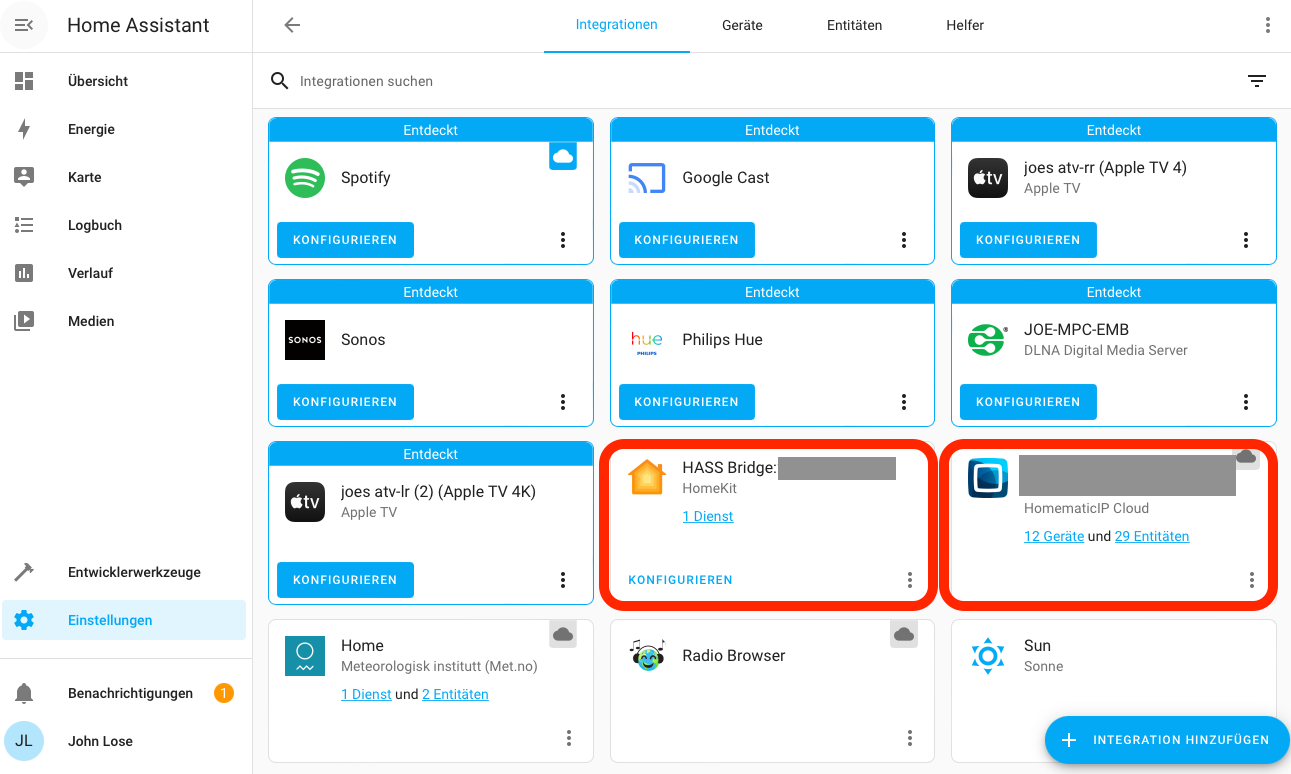Viewport: 1291px width, 774px height.
Task: Click the Apple TV logo of joes atv-lr
Action: [x=305, y=502]
